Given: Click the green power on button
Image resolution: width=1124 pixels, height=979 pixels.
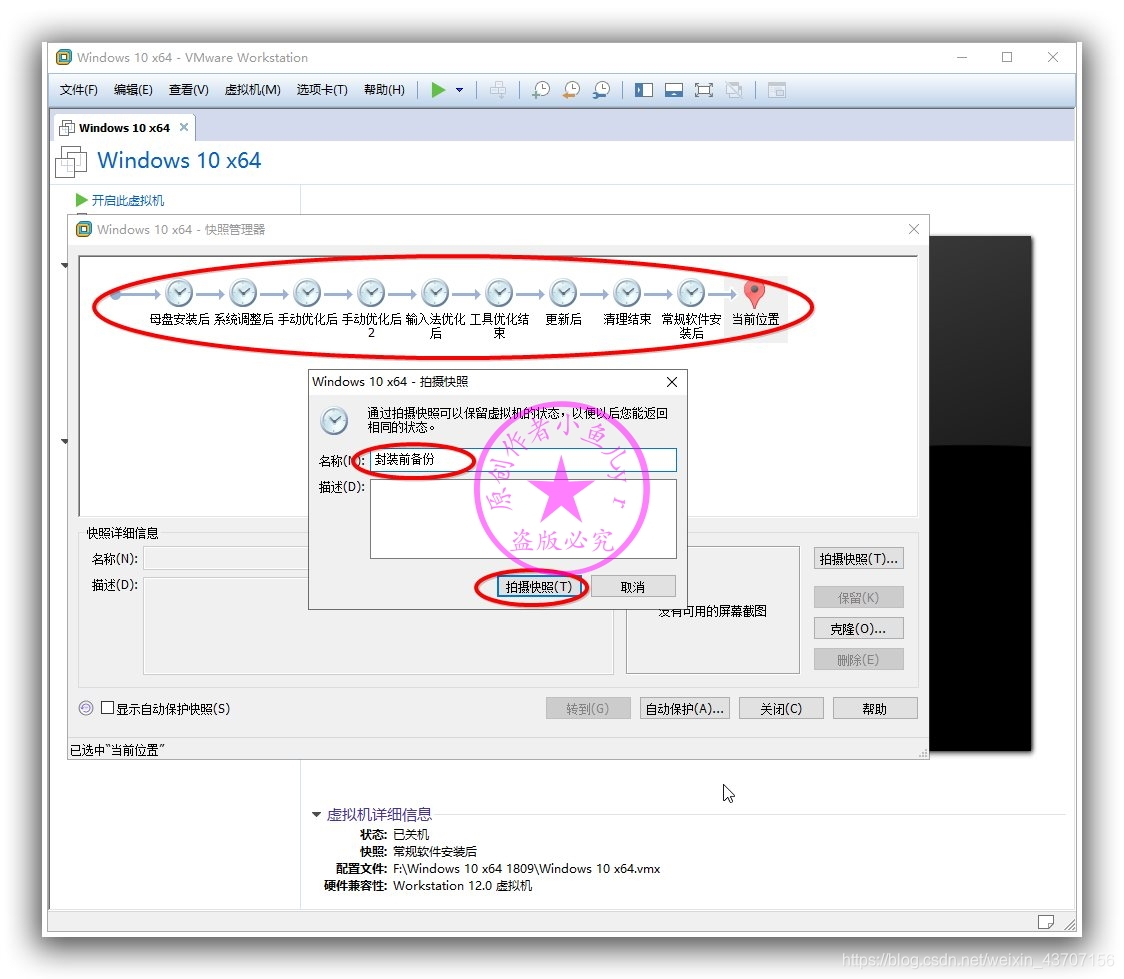Looking at the screenshot, I should (438, 90).
